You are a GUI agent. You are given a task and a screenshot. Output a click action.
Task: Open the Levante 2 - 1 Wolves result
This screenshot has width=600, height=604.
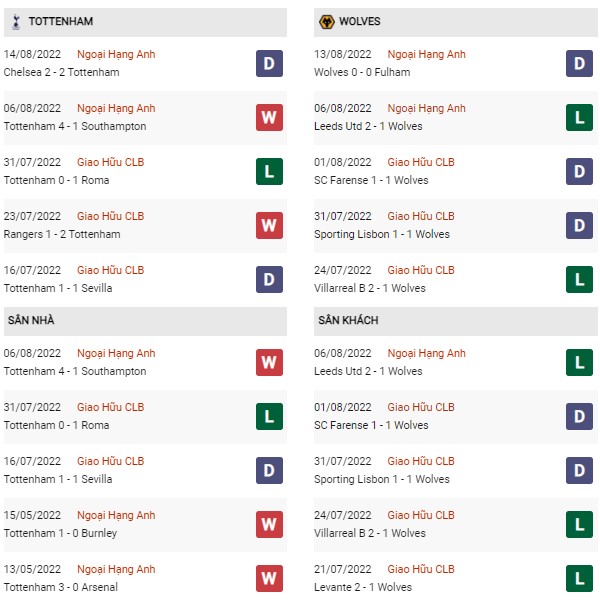pyautogui.click(x=363, y=587)
